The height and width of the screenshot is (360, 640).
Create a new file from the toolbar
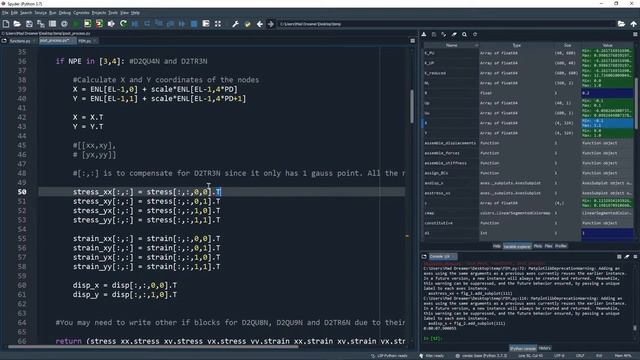click(6, 24)
